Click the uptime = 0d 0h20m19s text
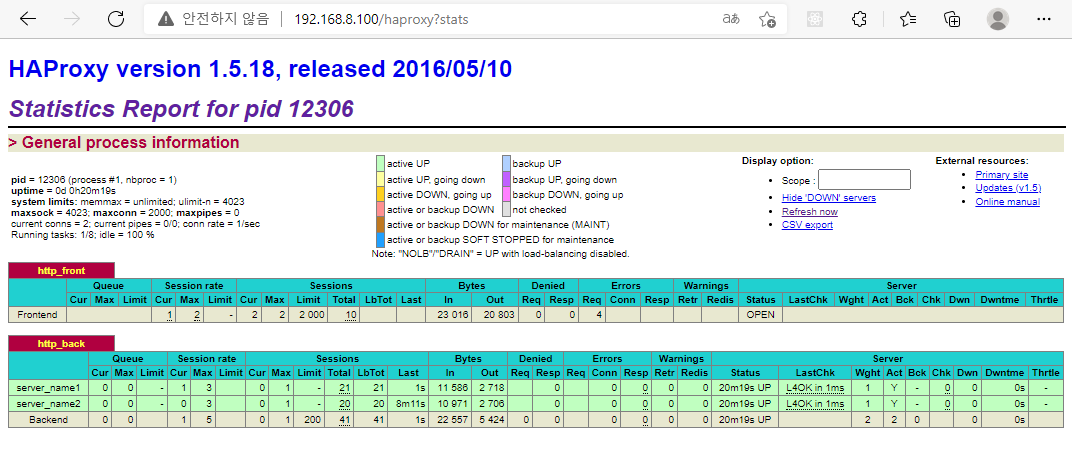The image size is (1072, 454). (x=64, y=191)
